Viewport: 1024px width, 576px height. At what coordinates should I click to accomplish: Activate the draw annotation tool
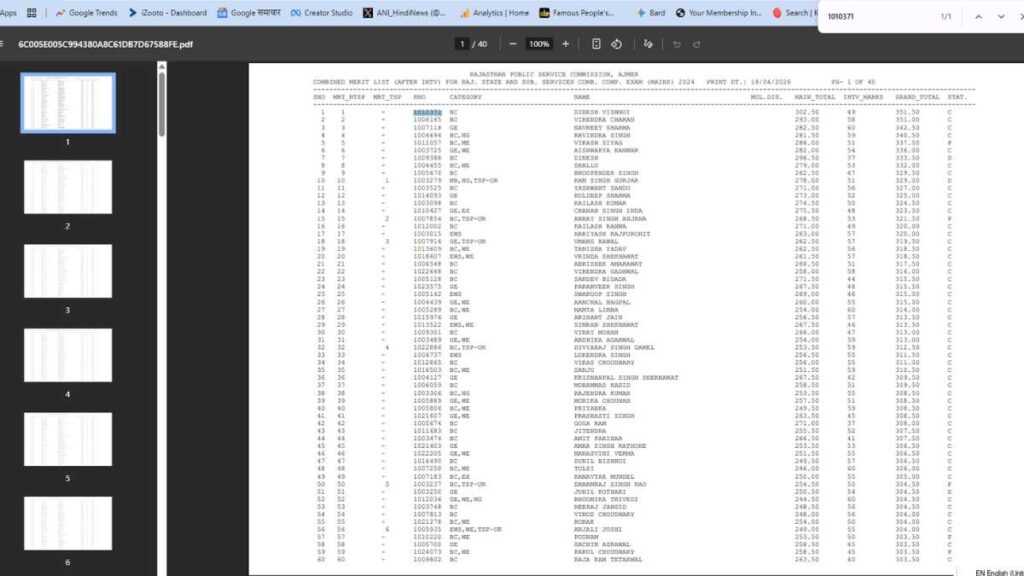[649, 44]
